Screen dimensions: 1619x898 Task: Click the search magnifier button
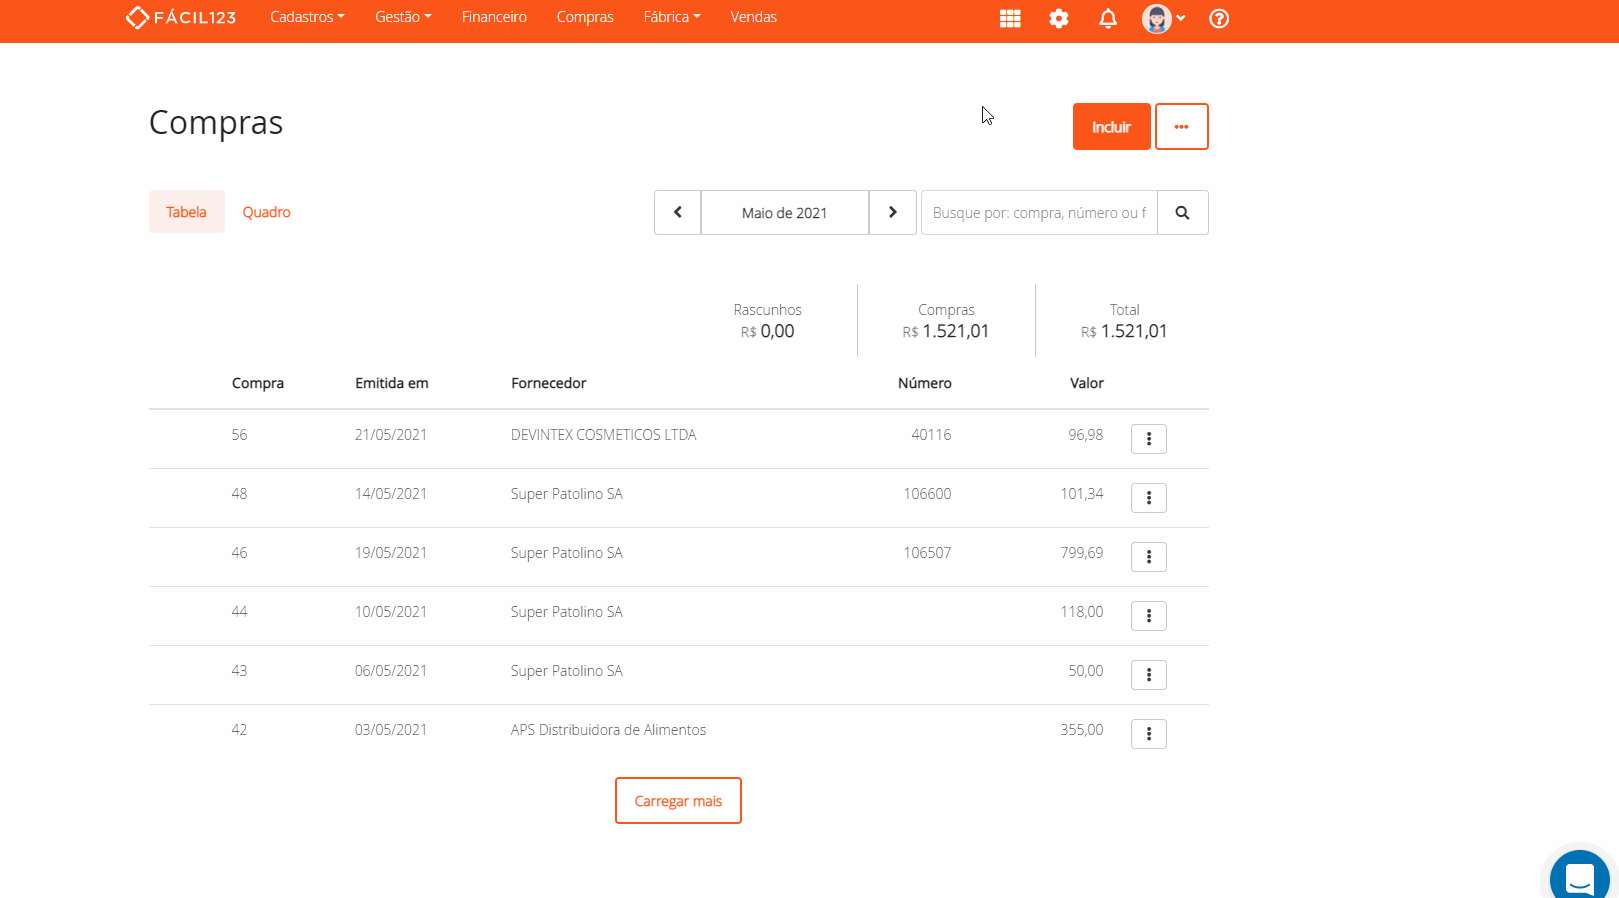[1182, 213]
